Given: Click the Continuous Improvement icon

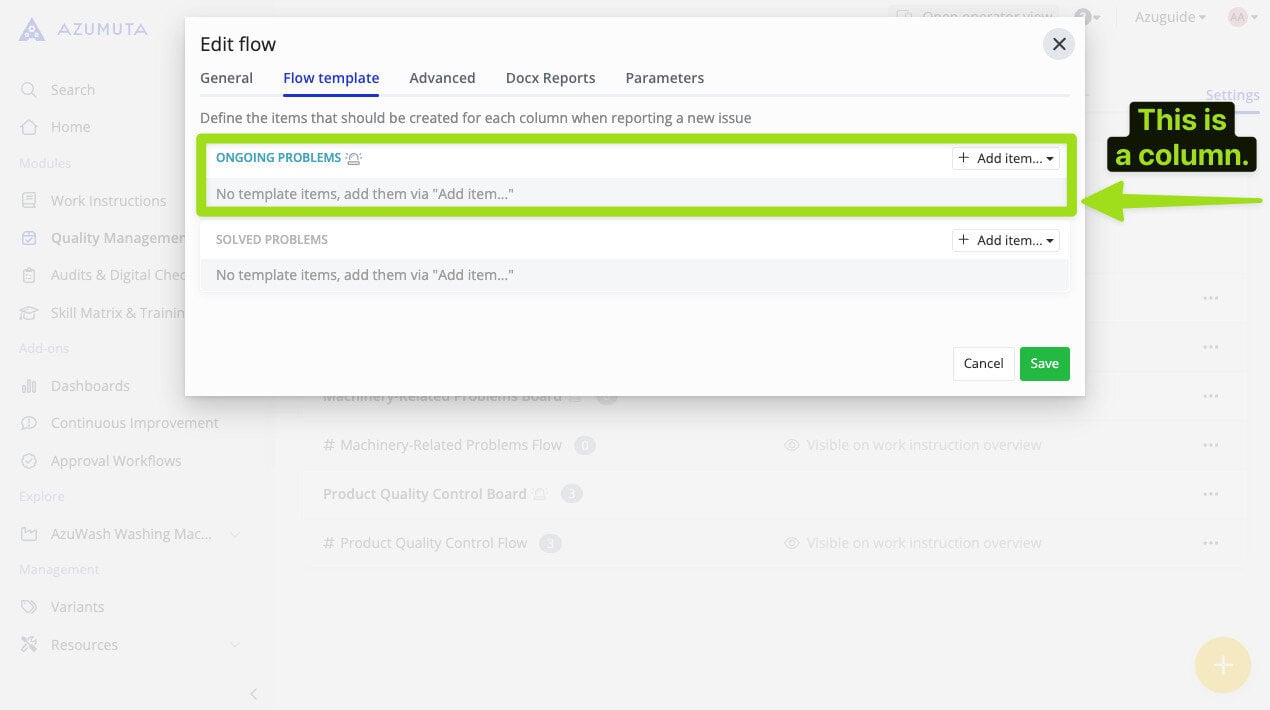Looking at the screenshot, I should [29, 423].
